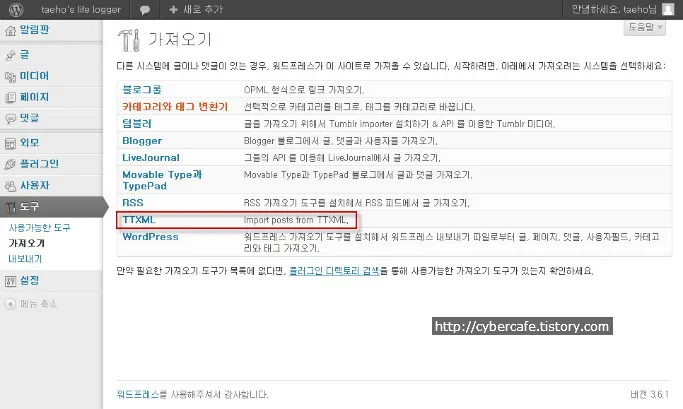Open the 도움말 help dropdown
The height and width of the screenshot is (409, 683).
(644, 27)
